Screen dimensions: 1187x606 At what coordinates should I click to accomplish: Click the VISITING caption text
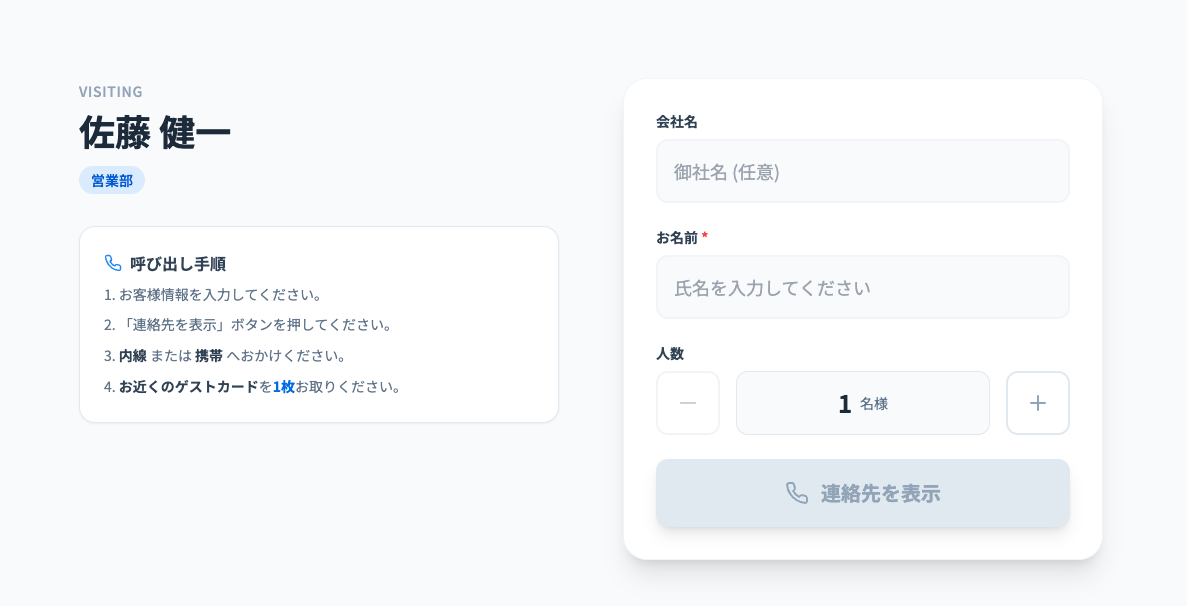[x=111, y=91]
